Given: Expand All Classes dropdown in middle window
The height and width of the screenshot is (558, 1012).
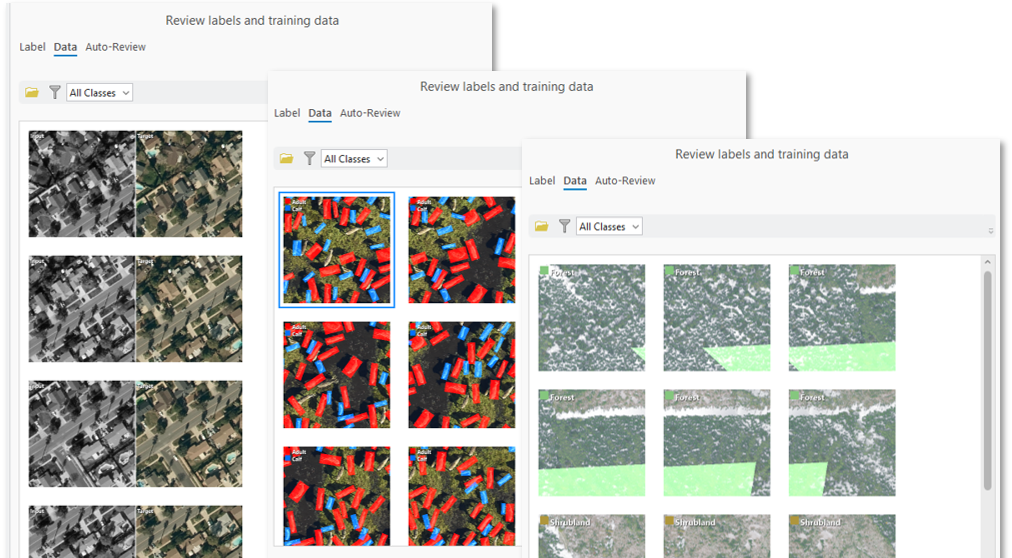Looking at the screenshot, I should click(354, 159).
